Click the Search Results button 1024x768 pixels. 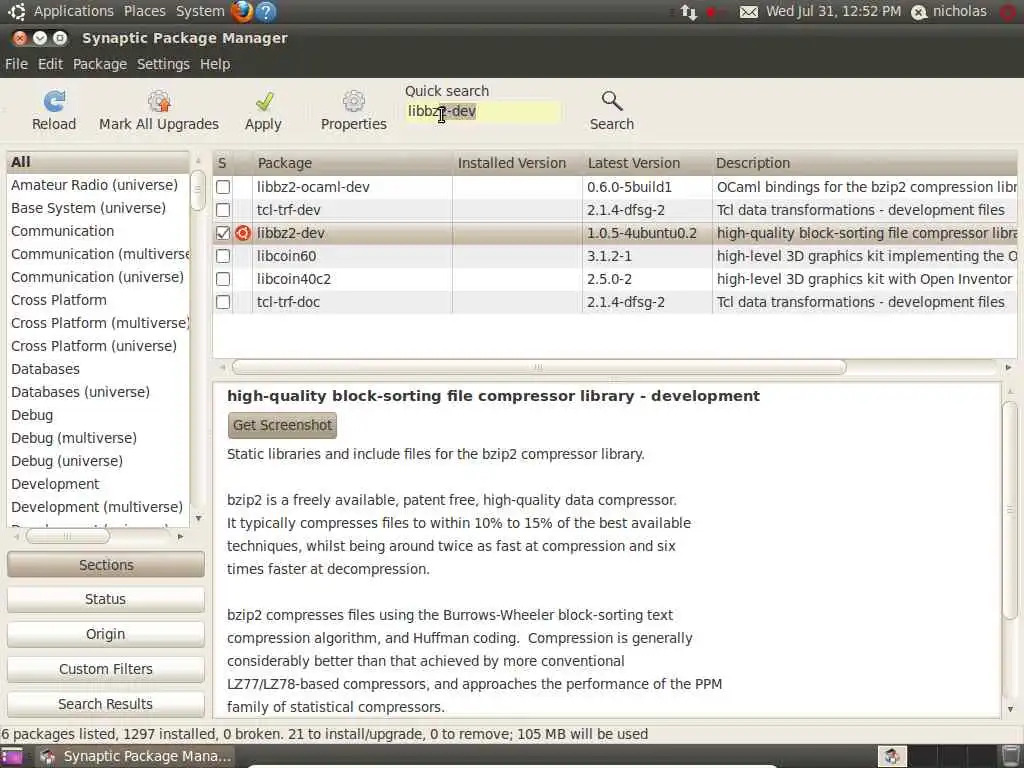(x=106, y=704)
